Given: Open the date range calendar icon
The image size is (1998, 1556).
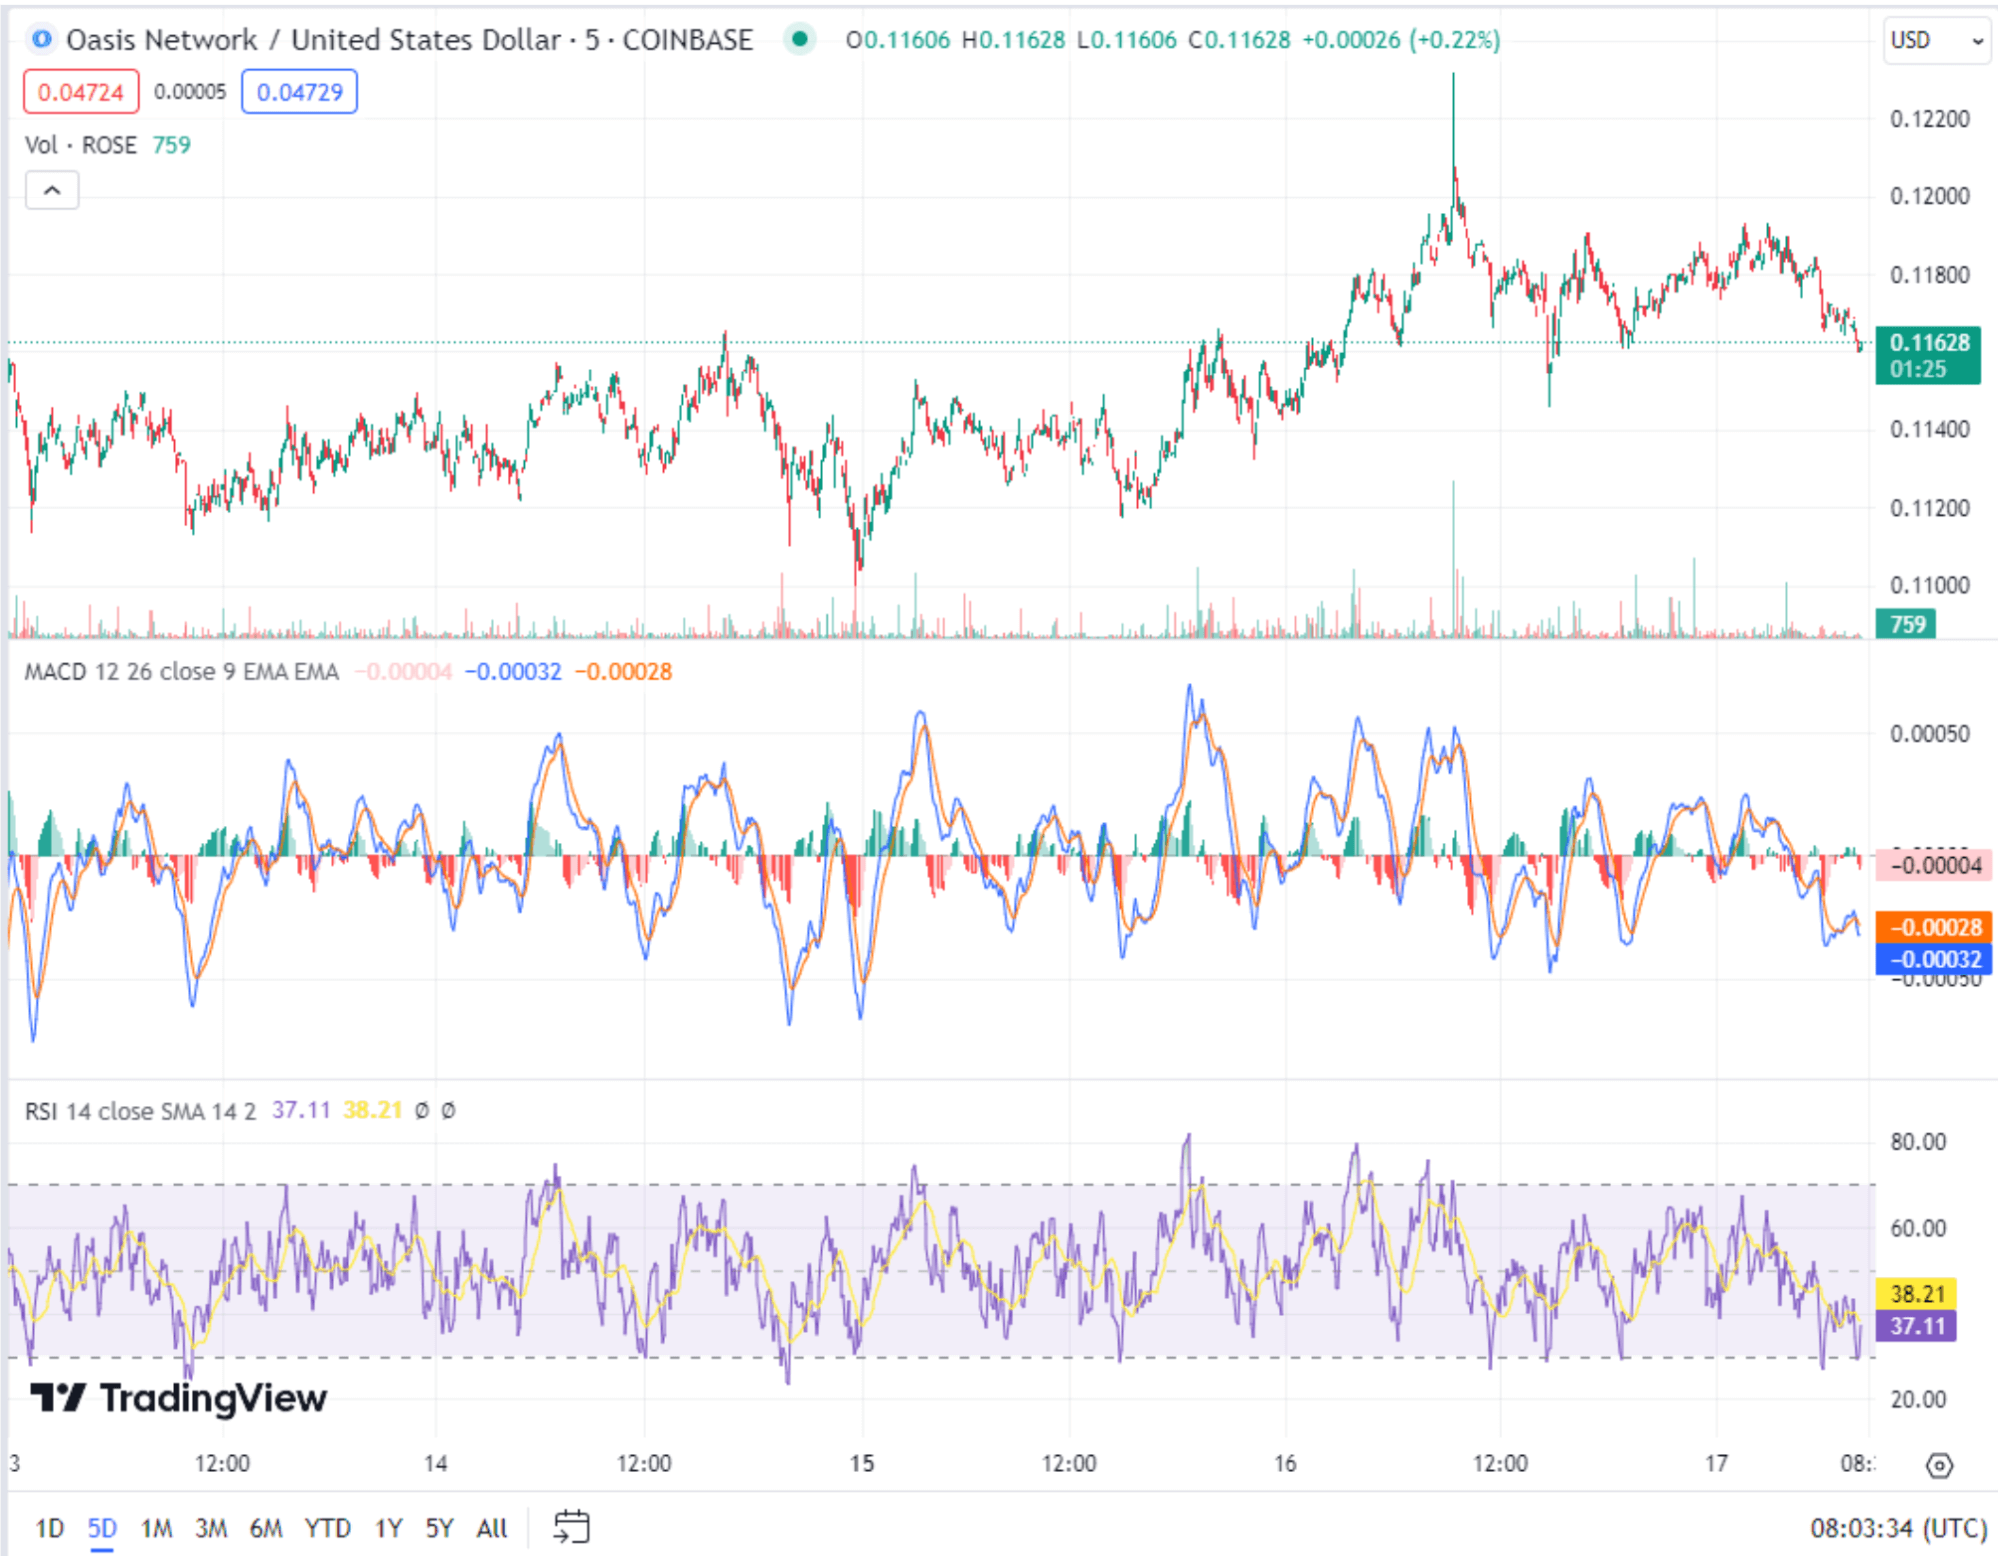Looking at the screenshot, I should 571,1527.
